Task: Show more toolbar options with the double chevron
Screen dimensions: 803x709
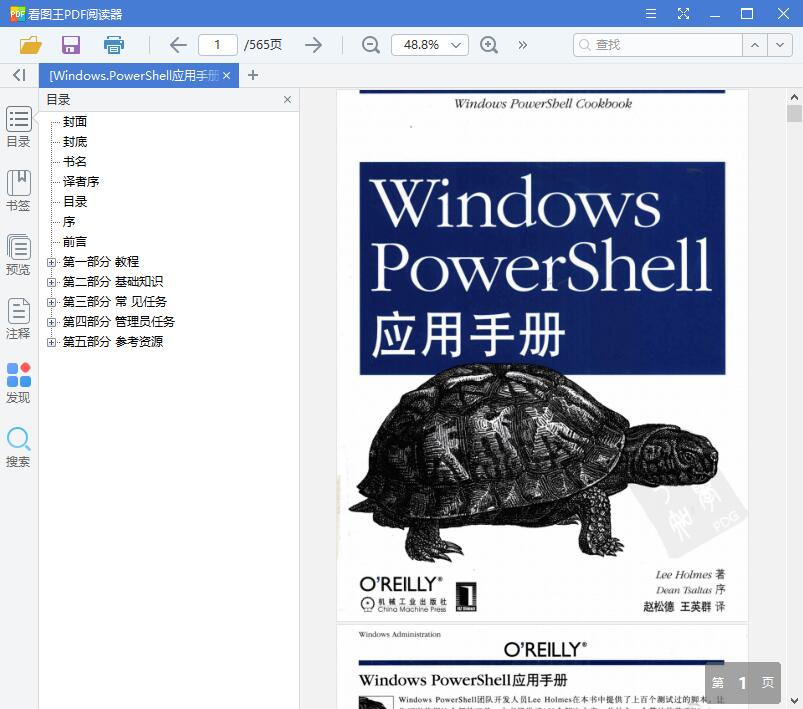Action: coord(522,45)
